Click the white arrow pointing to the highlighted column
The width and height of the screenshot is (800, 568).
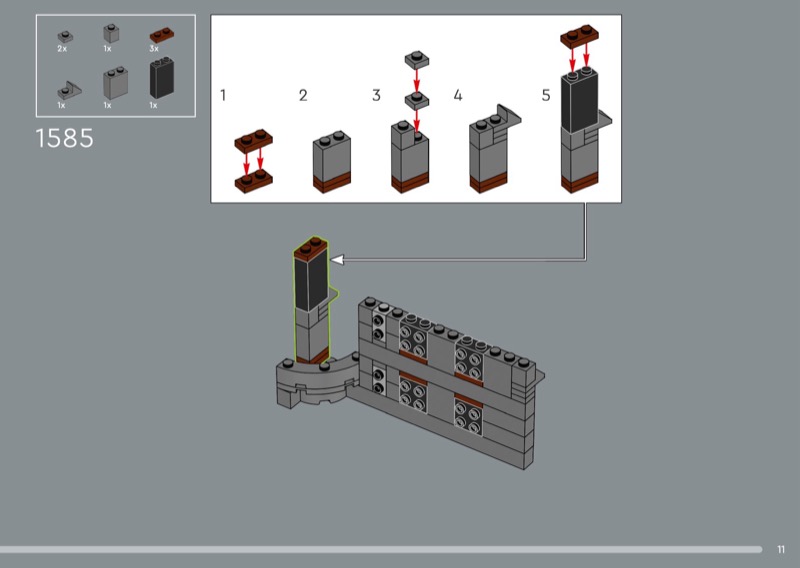pos(338,259)
